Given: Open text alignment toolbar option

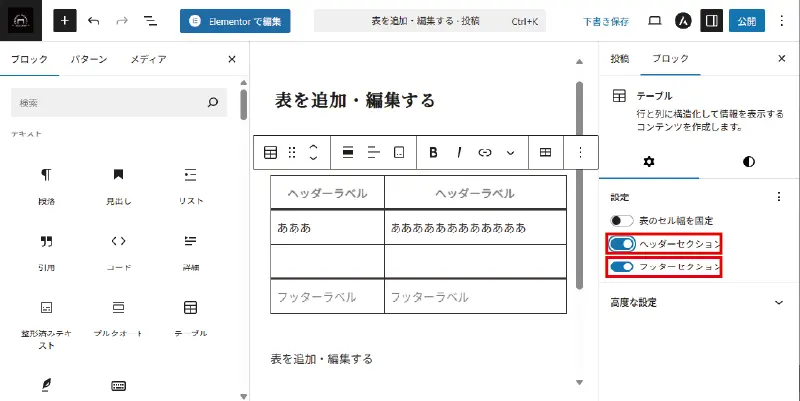Looking at the screenshot, I should click(x=373, y=152).
